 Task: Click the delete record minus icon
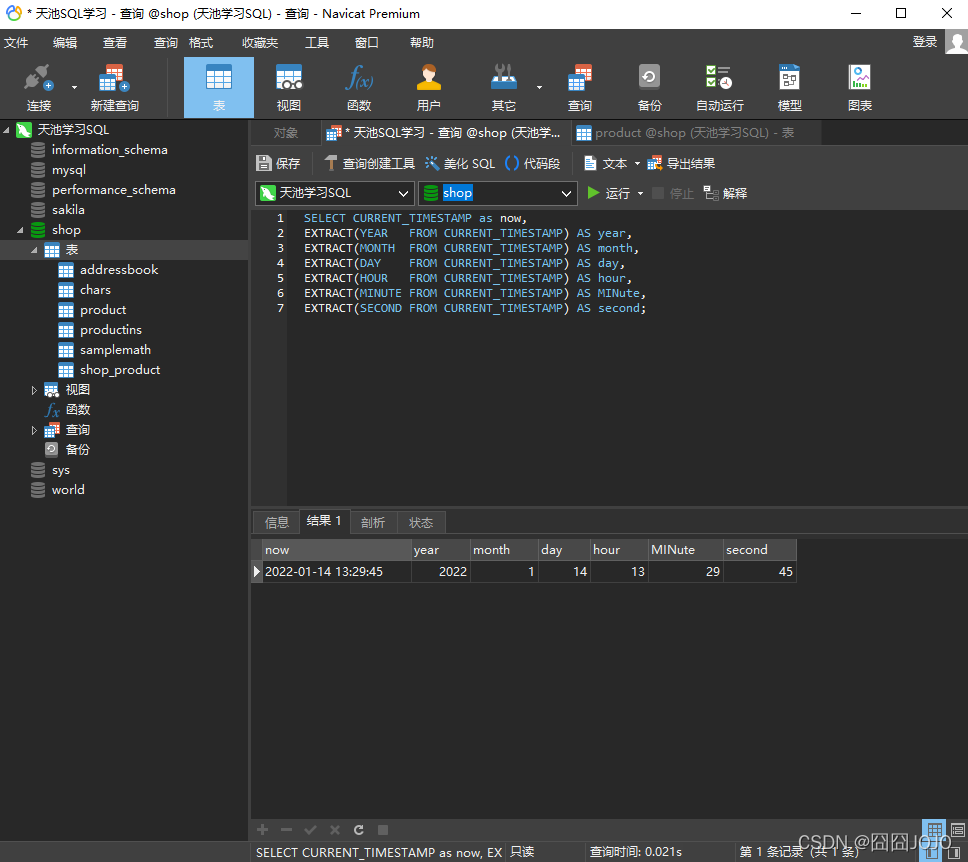286,829
